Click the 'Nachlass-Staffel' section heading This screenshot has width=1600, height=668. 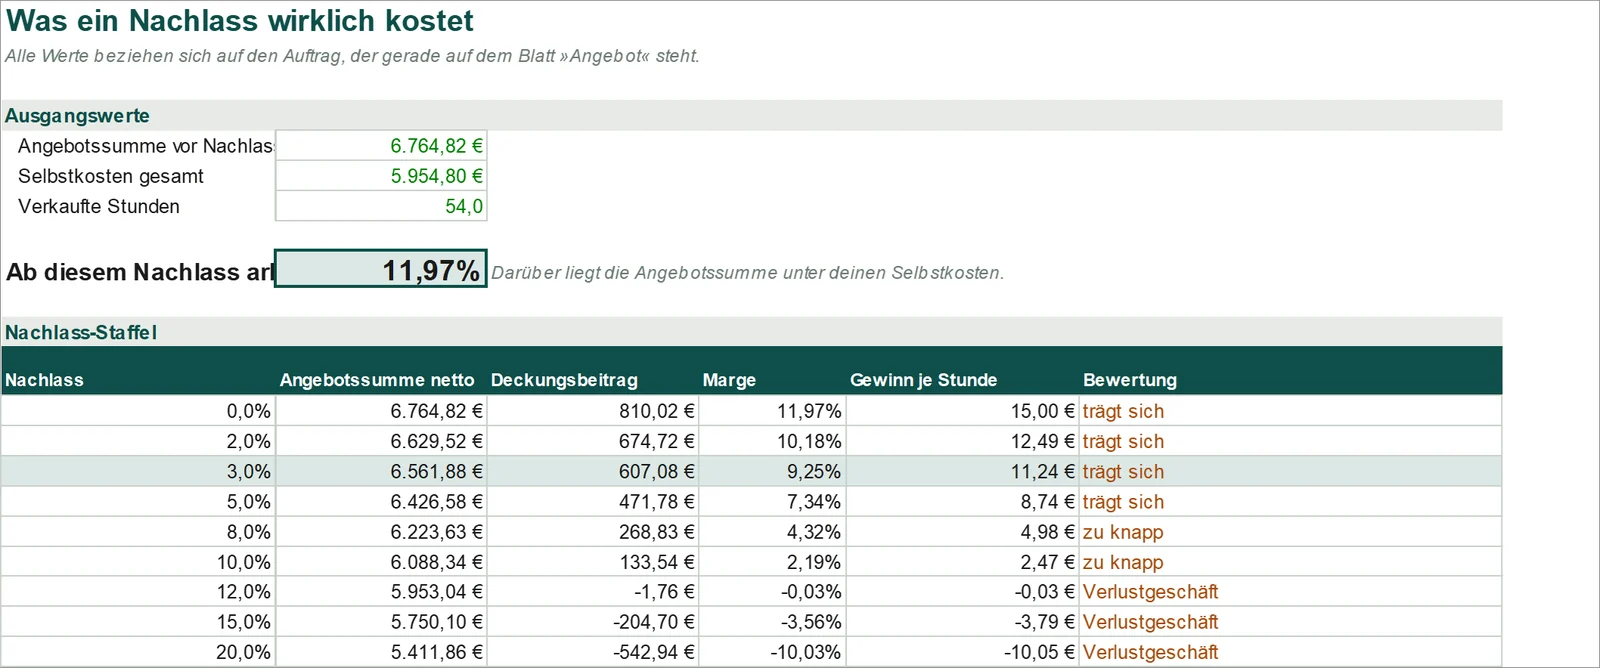(81, 332)
